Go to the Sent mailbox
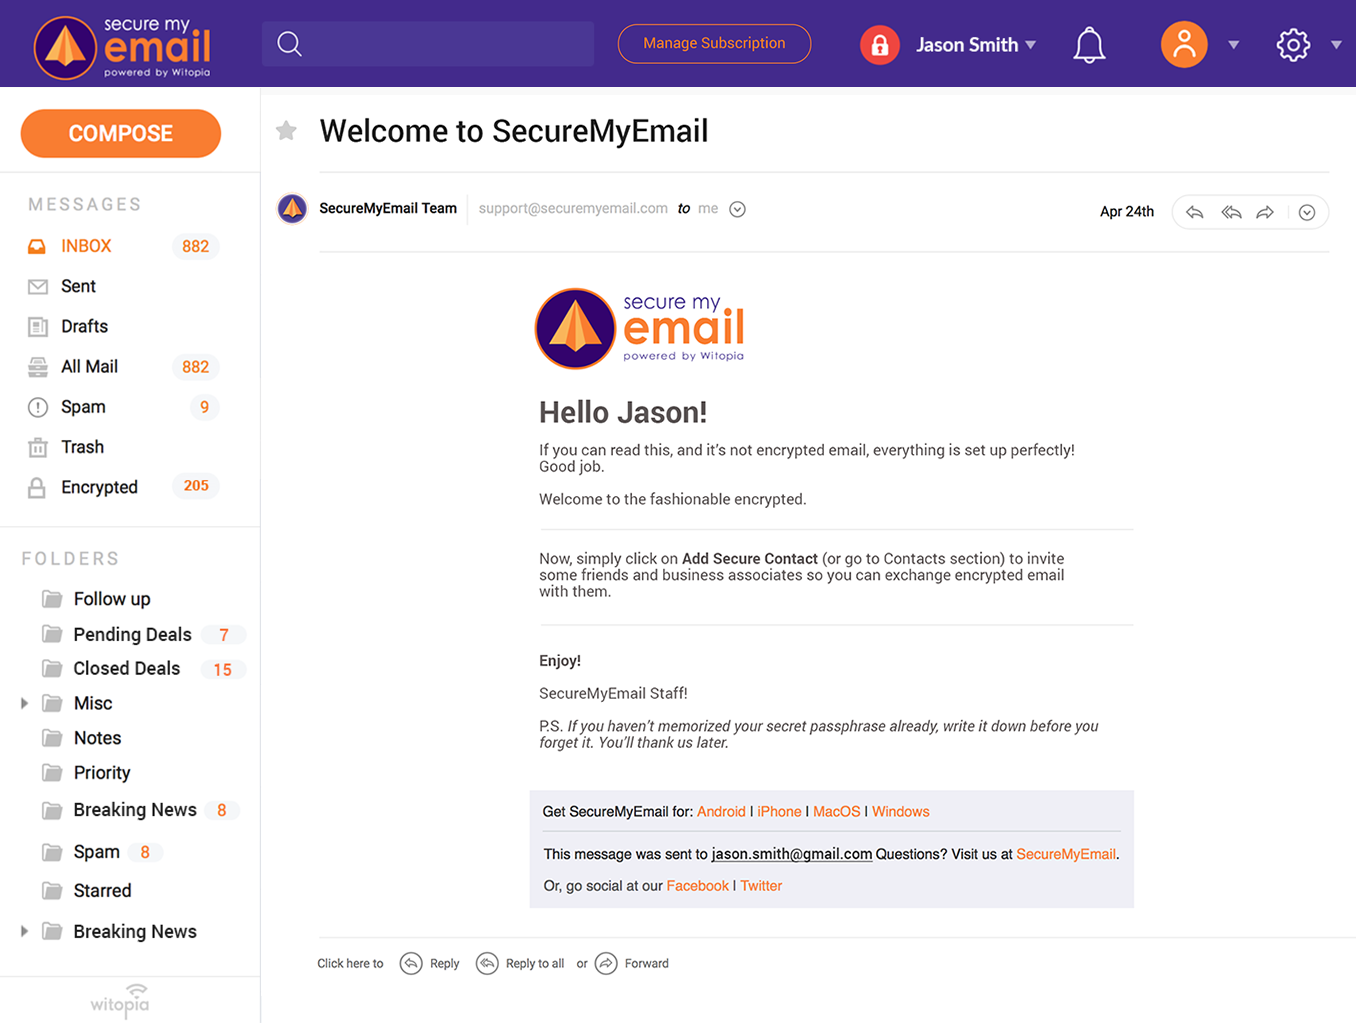 (78, 286)
